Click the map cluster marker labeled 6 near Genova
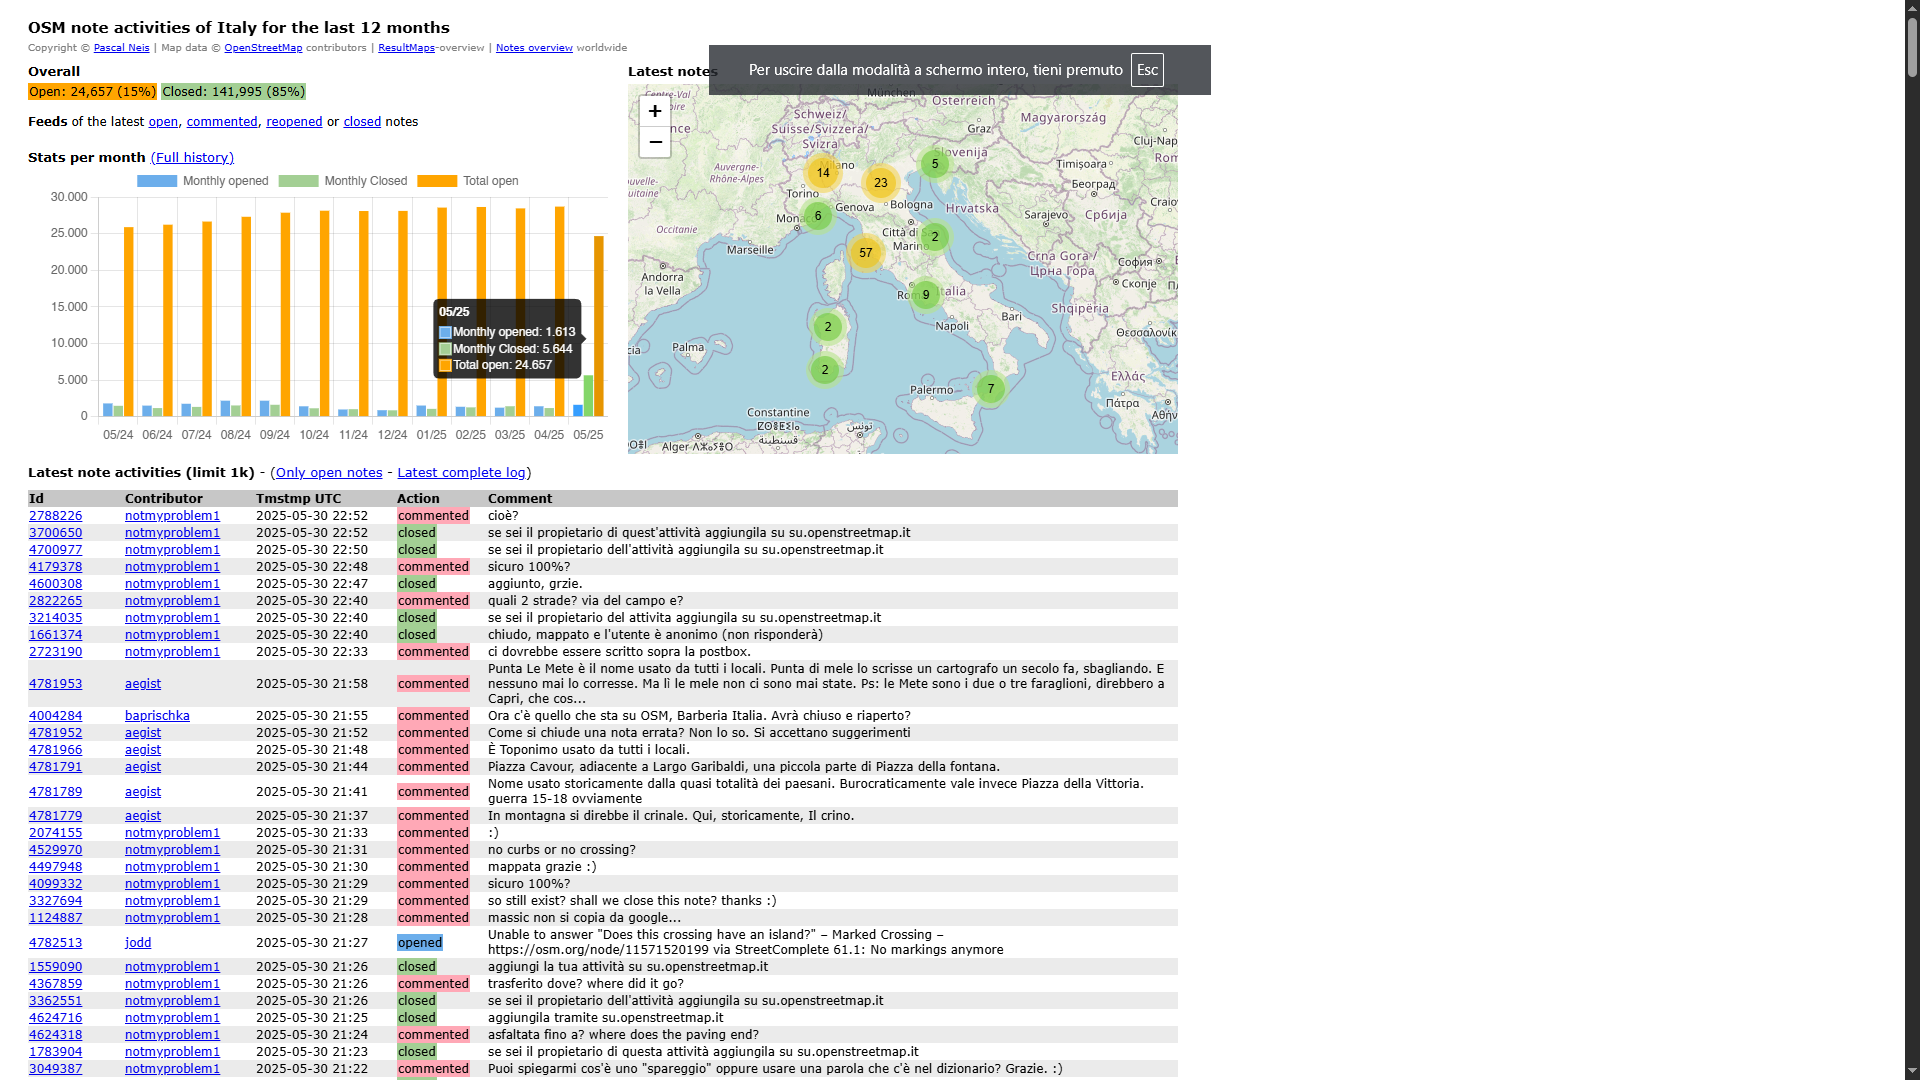The height and width of the screenshot is (1080, 1920). point(818,216)
